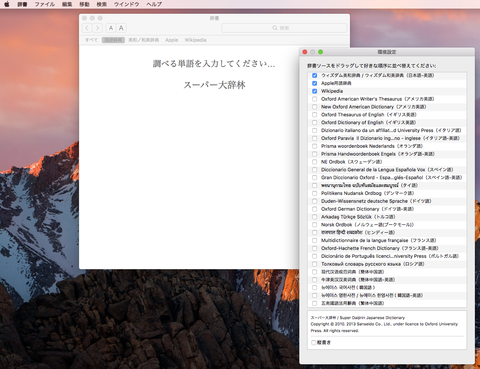The image size is (480, 369).
Task: Open the 辞書 app menu
Action: coord(22,4)
